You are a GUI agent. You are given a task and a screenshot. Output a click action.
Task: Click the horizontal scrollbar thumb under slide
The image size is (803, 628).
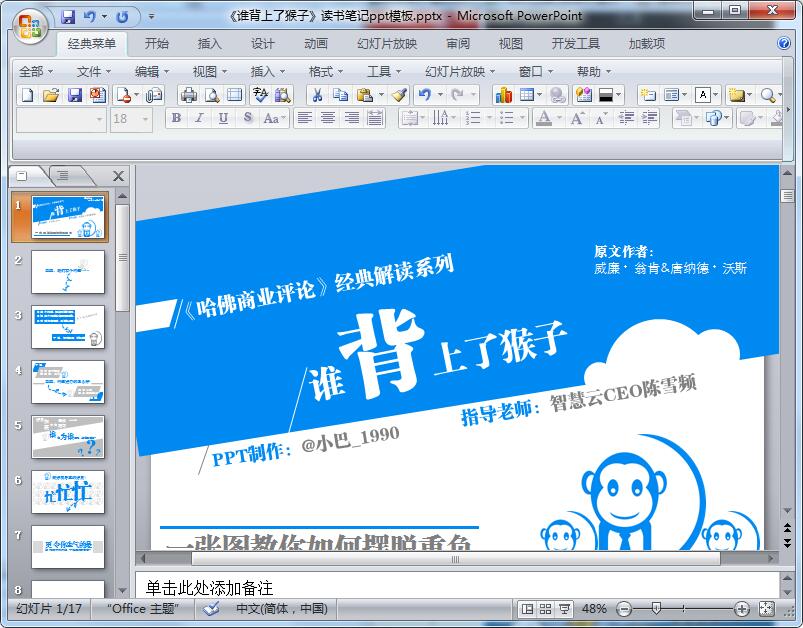455,559
